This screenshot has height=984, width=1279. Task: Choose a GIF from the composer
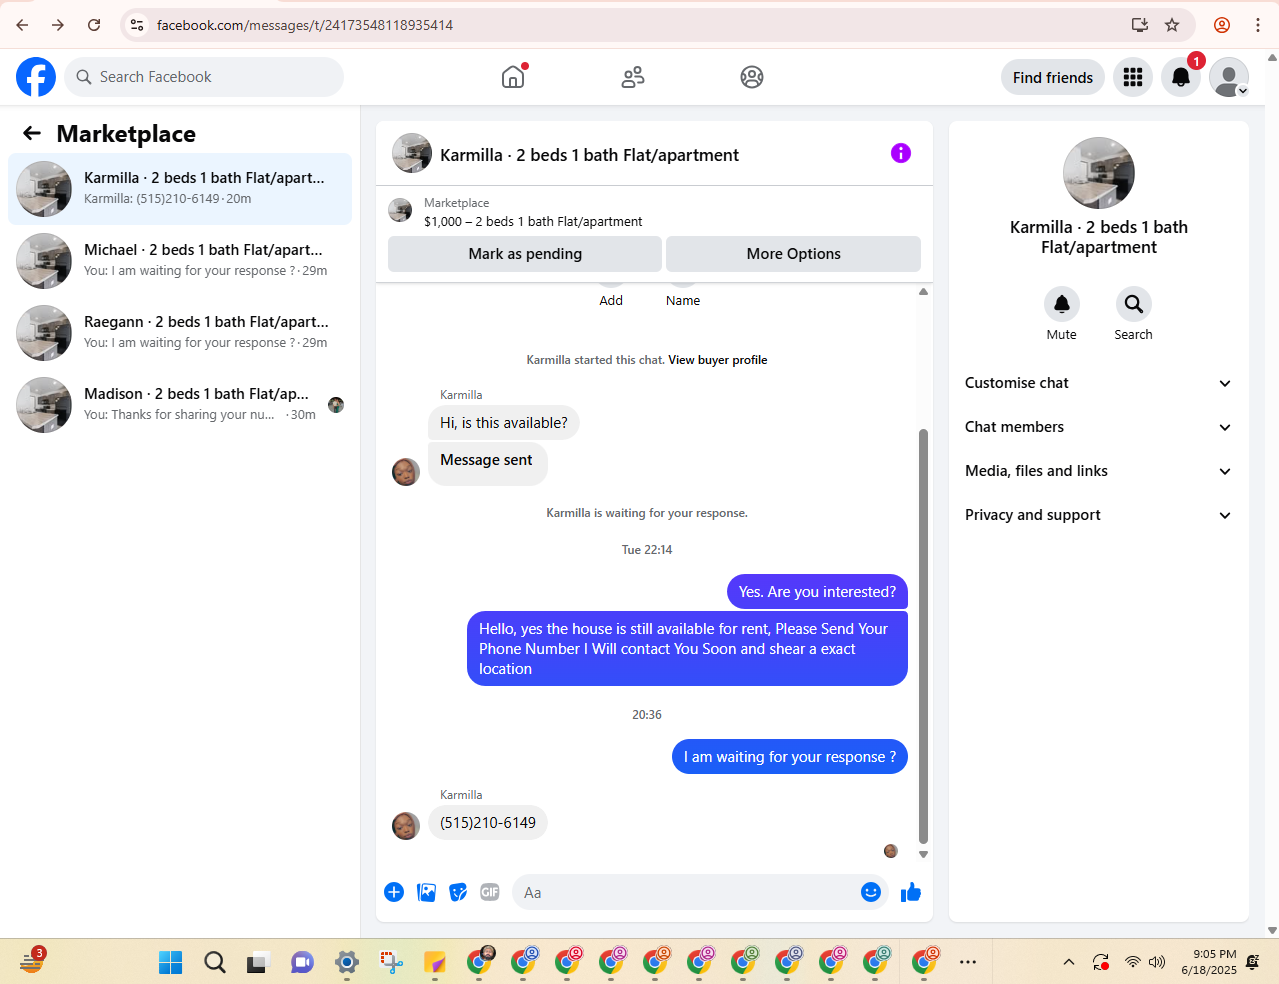click(x=490, y=892)
